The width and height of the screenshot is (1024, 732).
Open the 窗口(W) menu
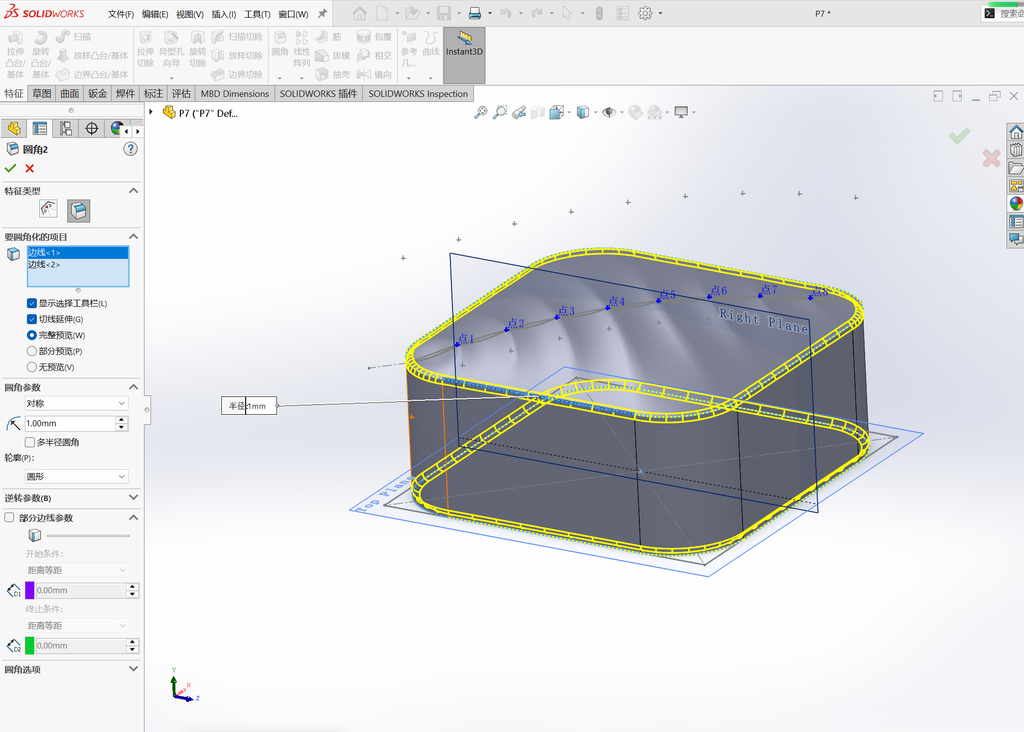pyautogui.click(x=293, y=14)
